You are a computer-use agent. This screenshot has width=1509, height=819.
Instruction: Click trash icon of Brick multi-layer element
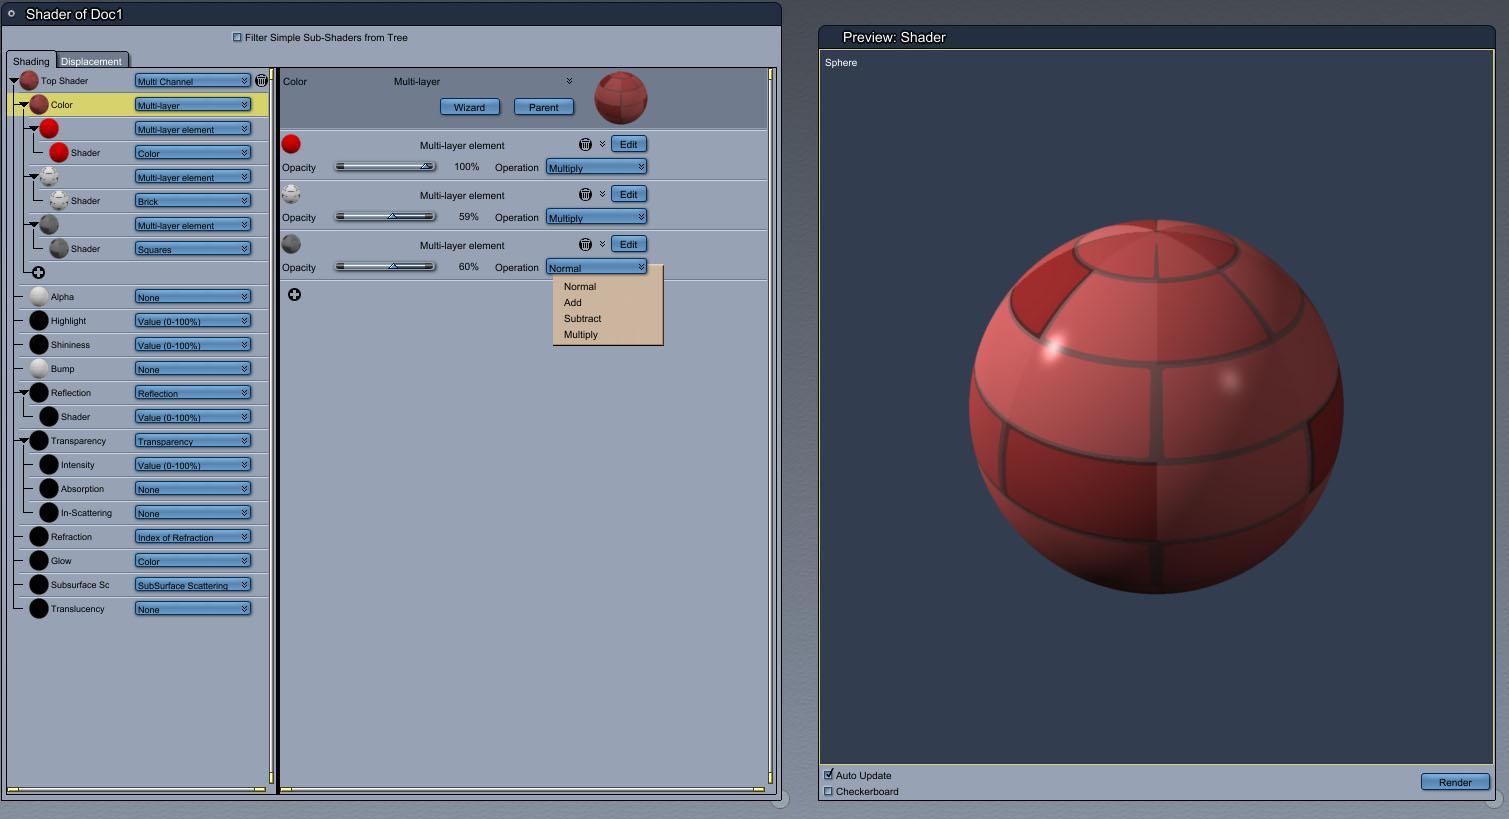[x=585, y=194]
